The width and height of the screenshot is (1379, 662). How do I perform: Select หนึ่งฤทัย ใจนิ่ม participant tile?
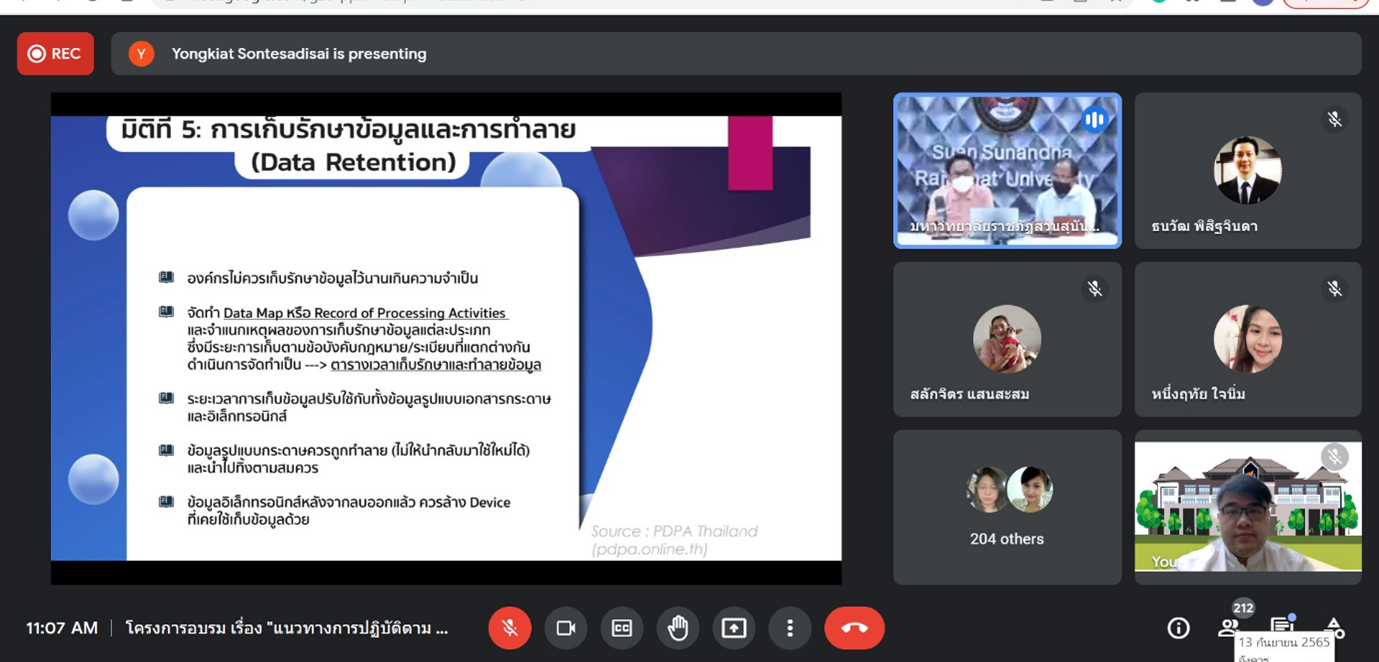point(1247,339)
